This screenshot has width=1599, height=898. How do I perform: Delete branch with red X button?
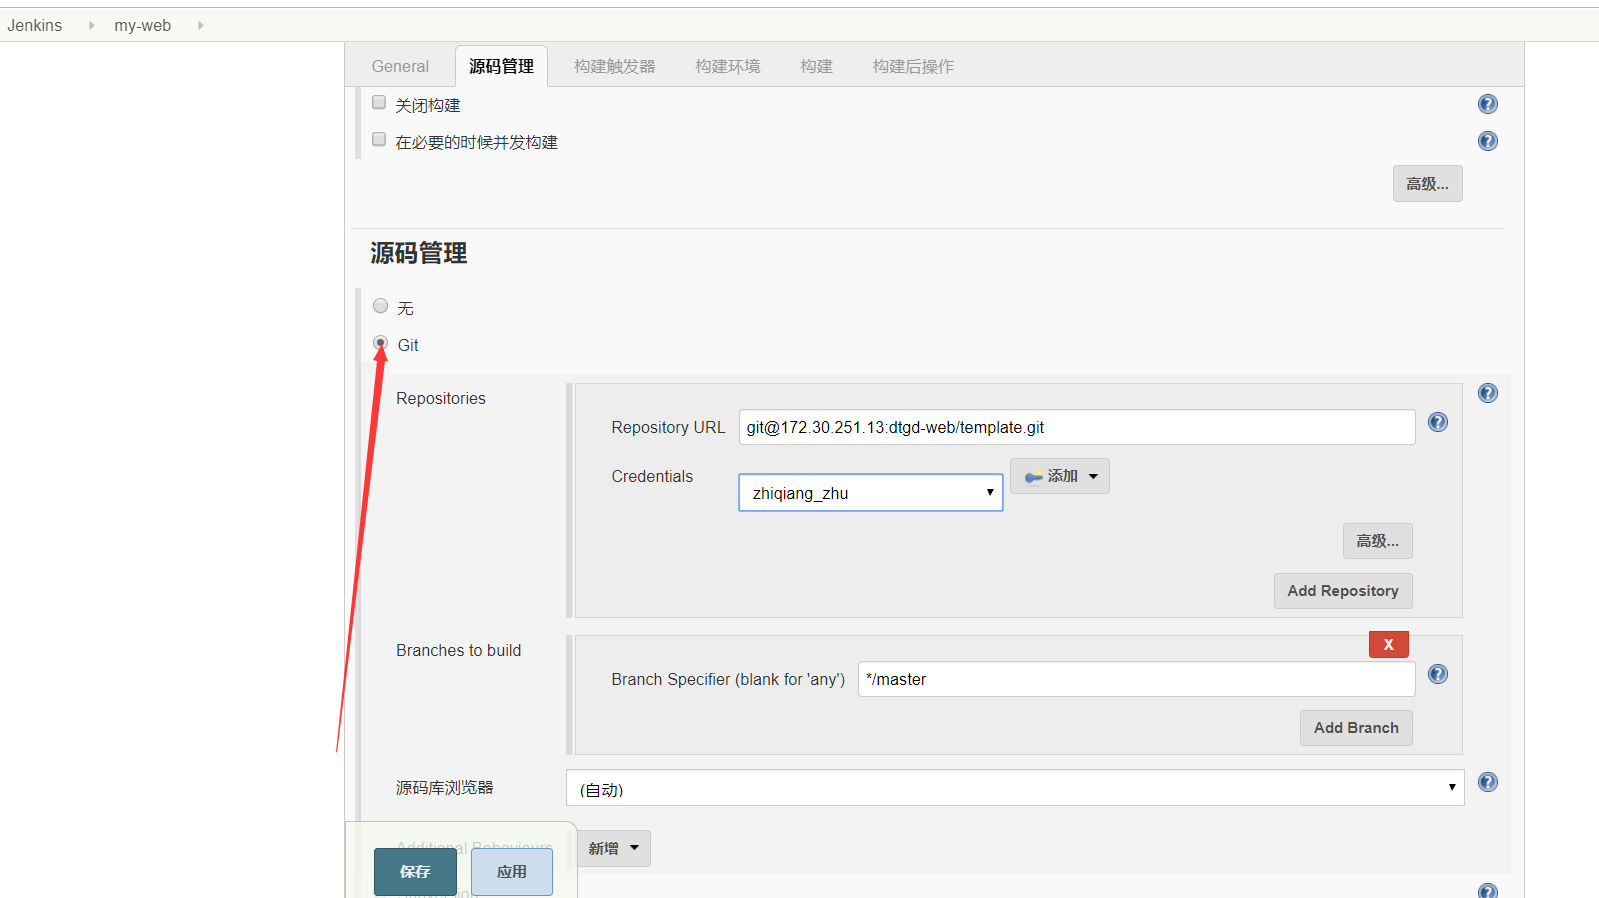[x=1388, y=644]
